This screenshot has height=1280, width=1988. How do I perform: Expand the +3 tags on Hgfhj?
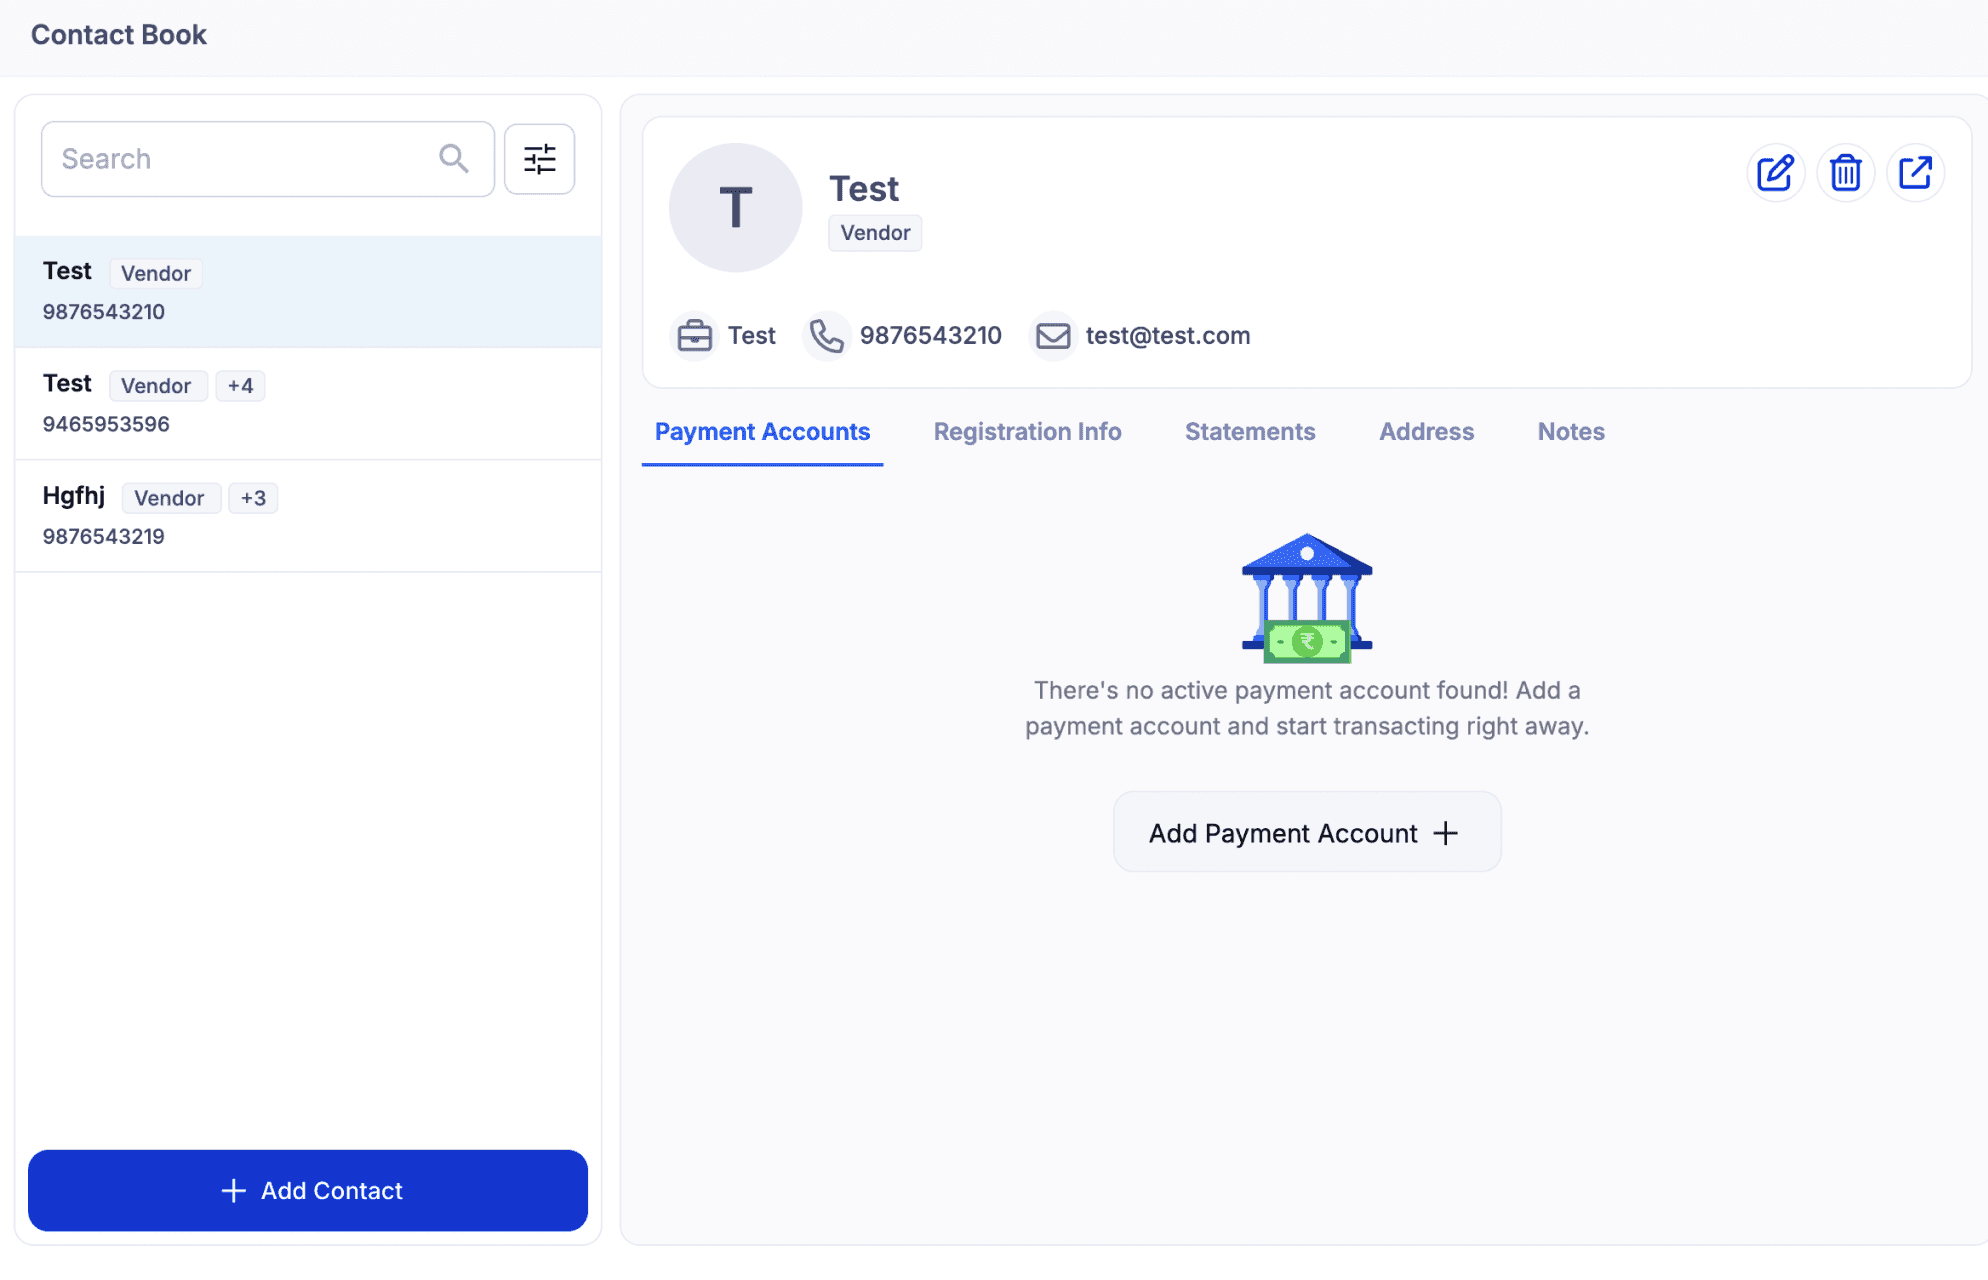[253, 498]
